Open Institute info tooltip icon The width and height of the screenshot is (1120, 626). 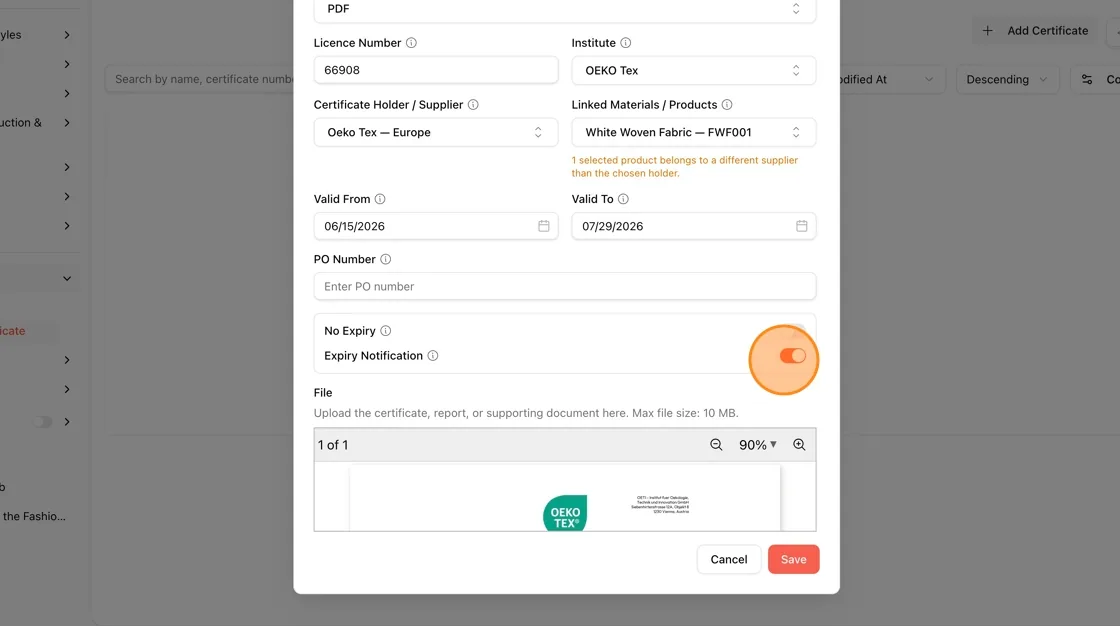click(x=626, y=43)
